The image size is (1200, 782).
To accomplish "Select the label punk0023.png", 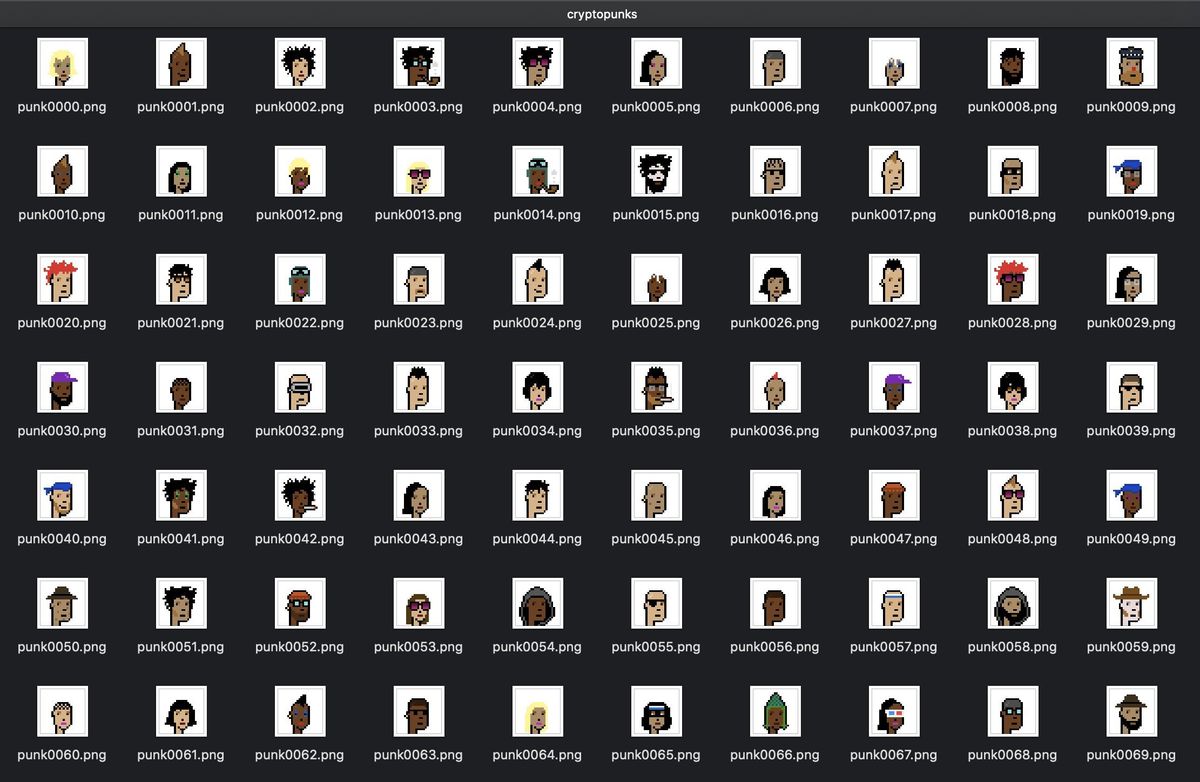I will click(418, 323).
